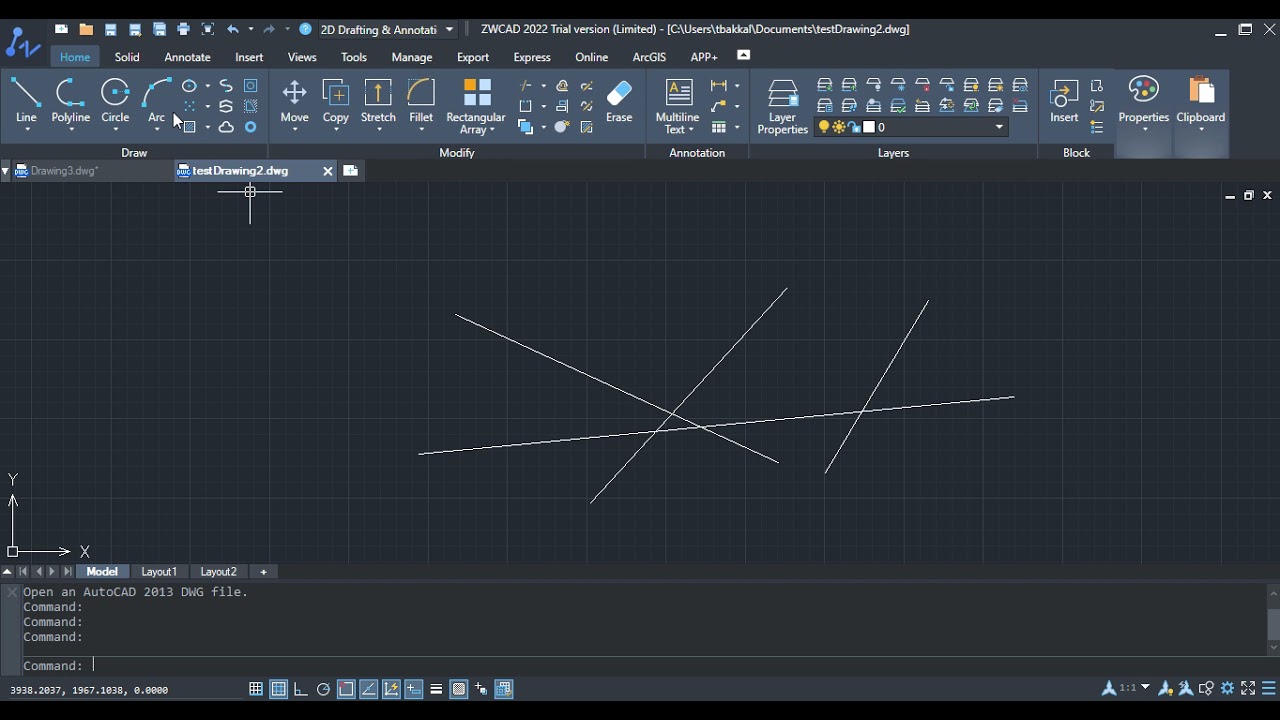Open the layer 0 dropdown list
The height and width of the screenshot is (720, 1280).
tap(998, 127)
